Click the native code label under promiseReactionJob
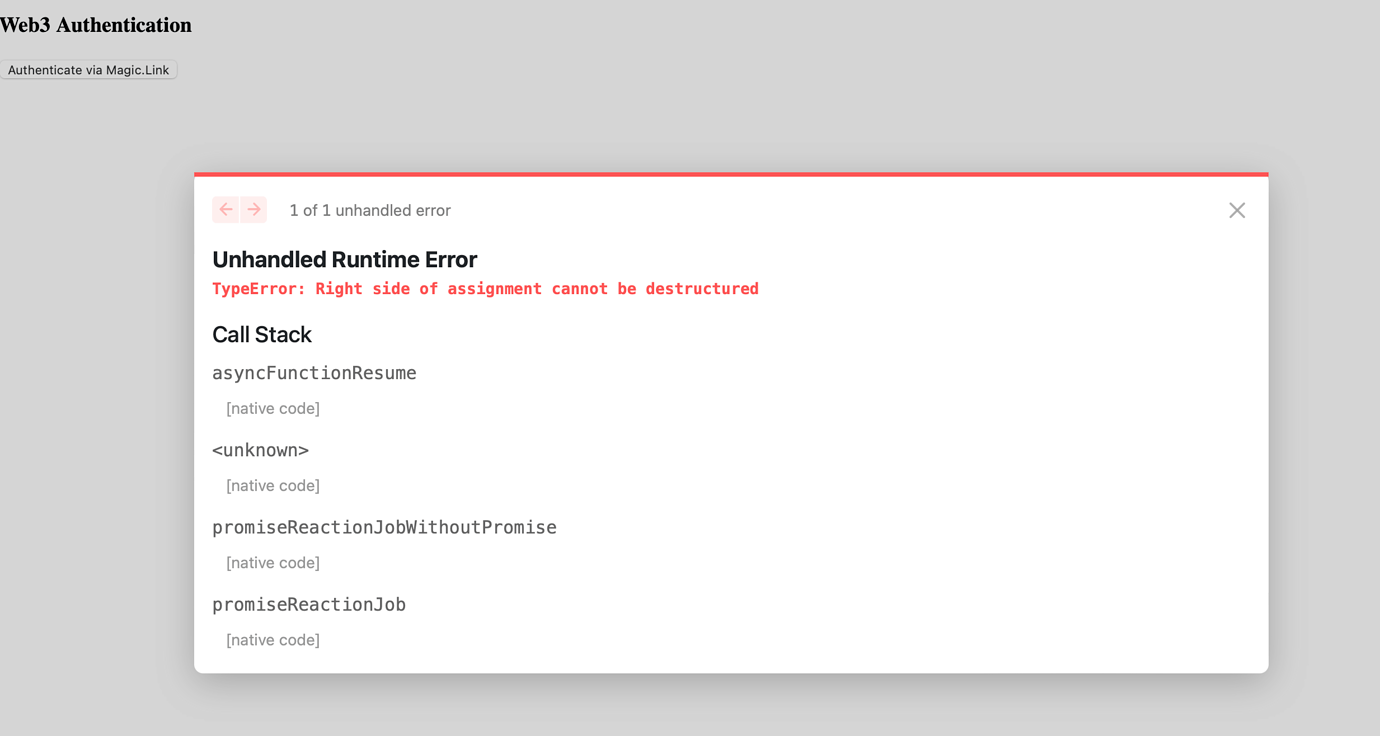This screenshot has width=1380, height=736. (272, 639)
